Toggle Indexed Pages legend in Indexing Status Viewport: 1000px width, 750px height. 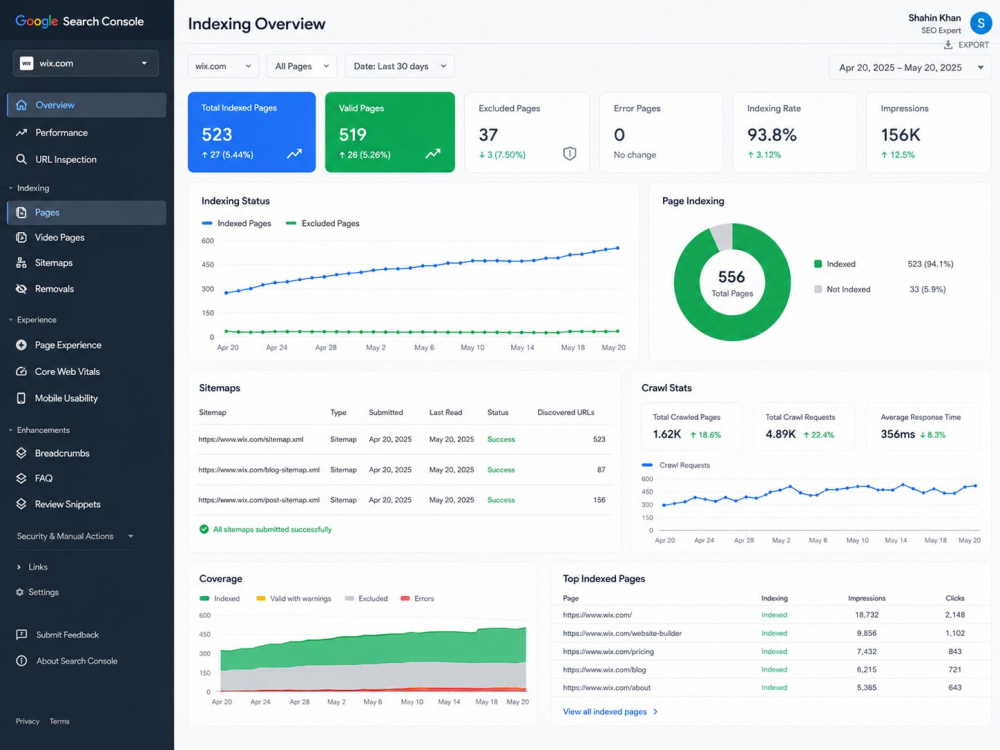coord(237,223)
